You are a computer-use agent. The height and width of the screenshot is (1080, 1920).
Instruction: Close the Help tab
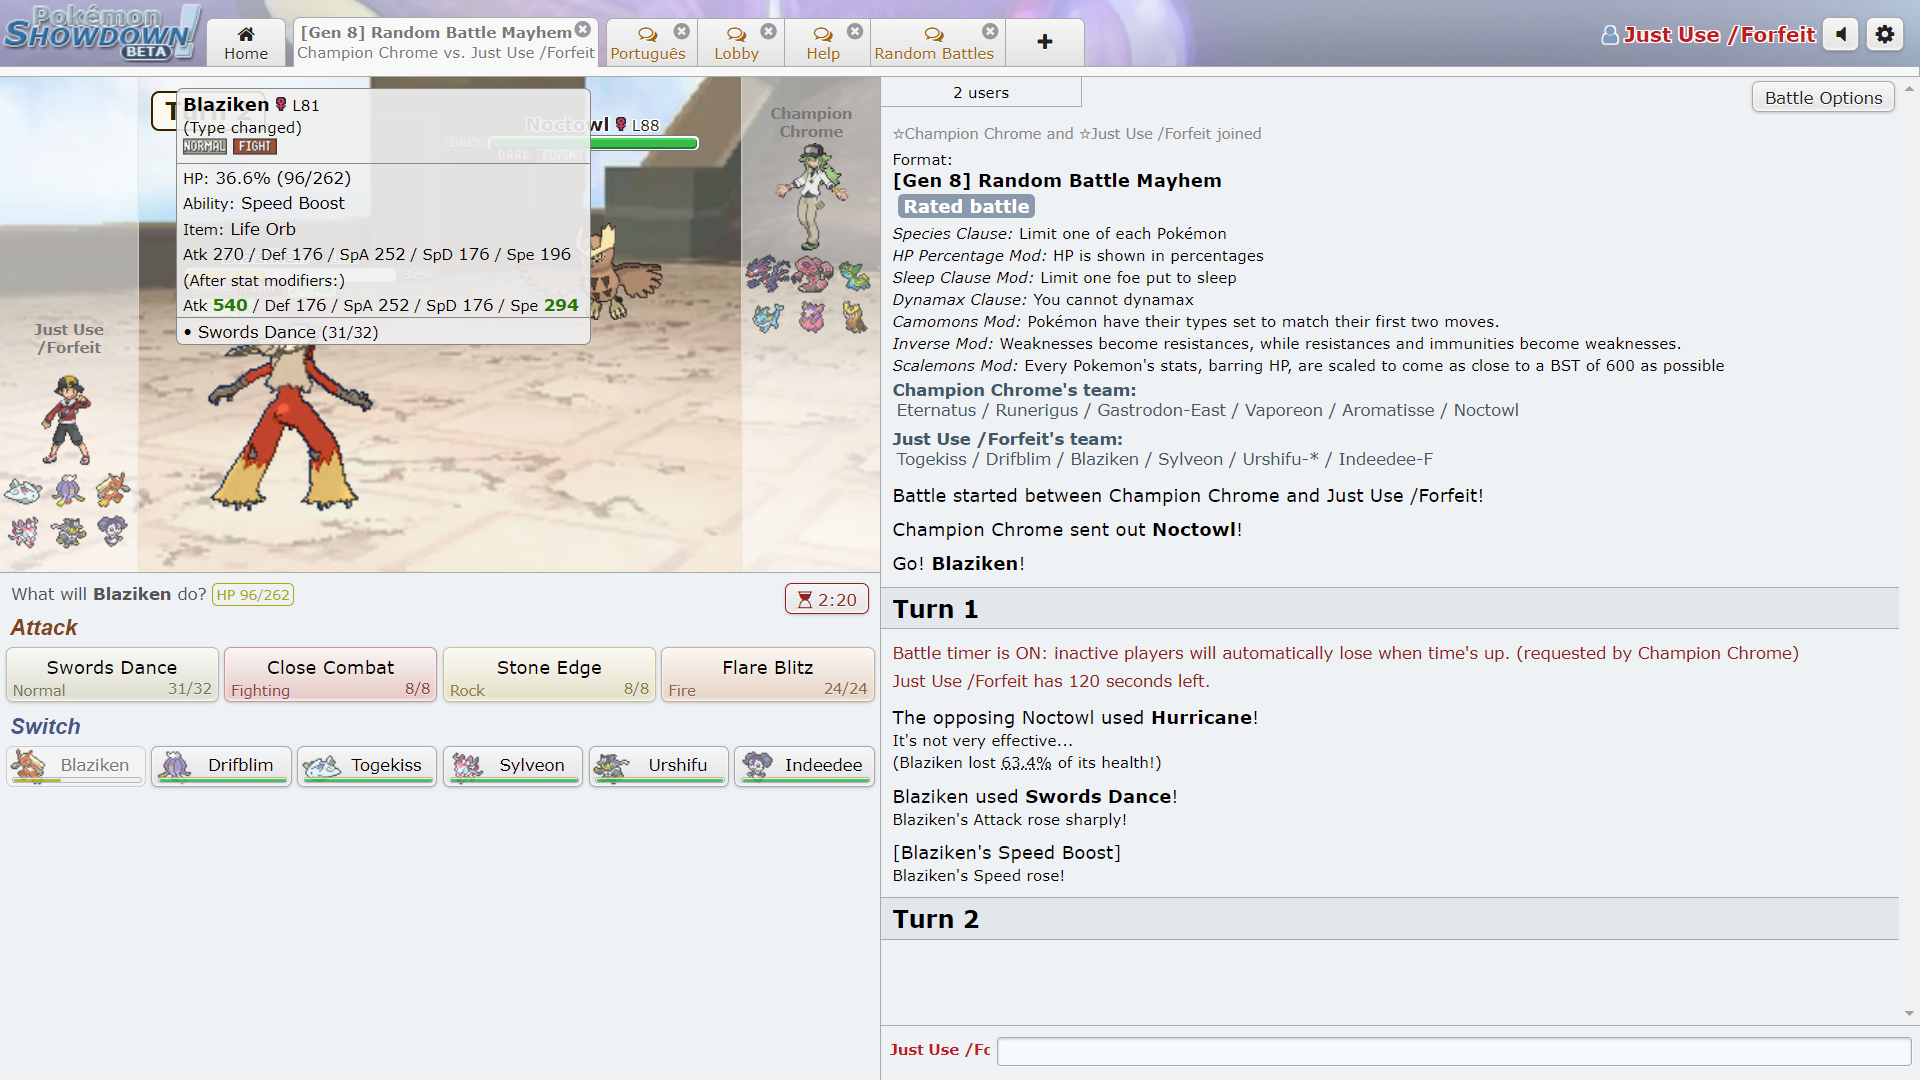(855, 31)
